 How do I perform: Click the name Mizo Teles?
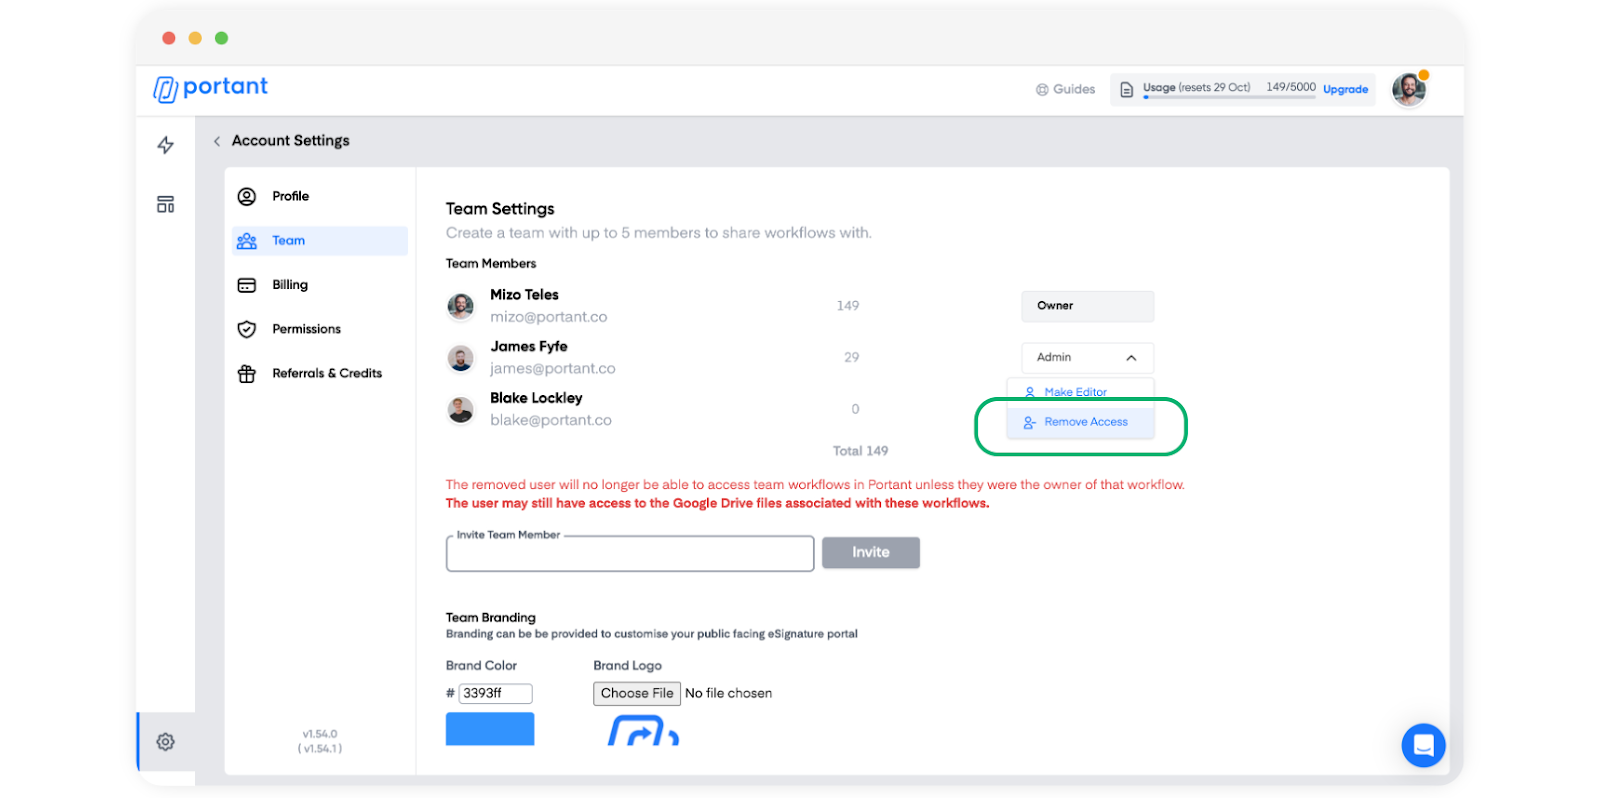tap(524, 295)
